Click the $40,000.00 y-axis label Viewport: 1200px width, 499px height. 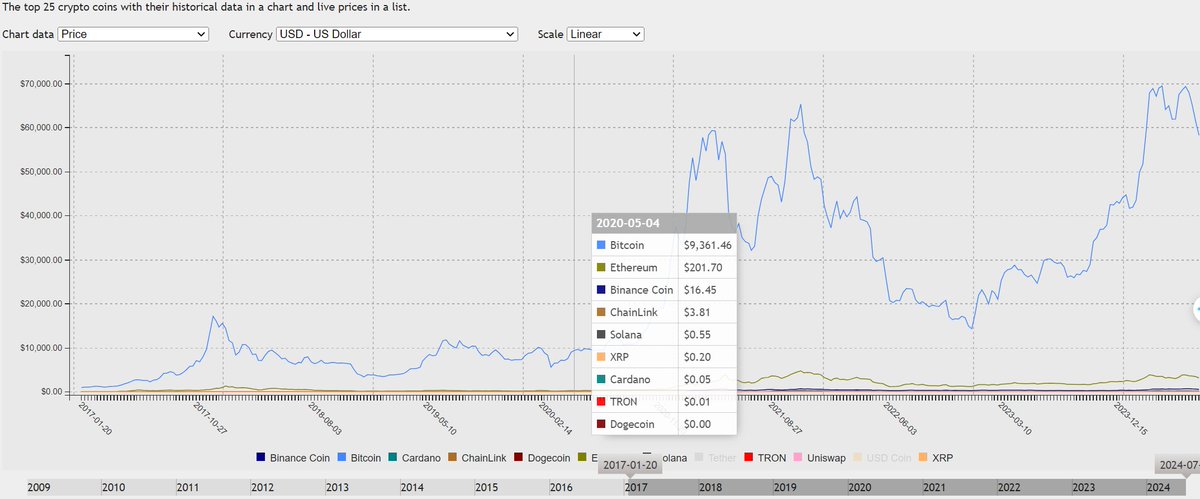(x=43, y=216)
